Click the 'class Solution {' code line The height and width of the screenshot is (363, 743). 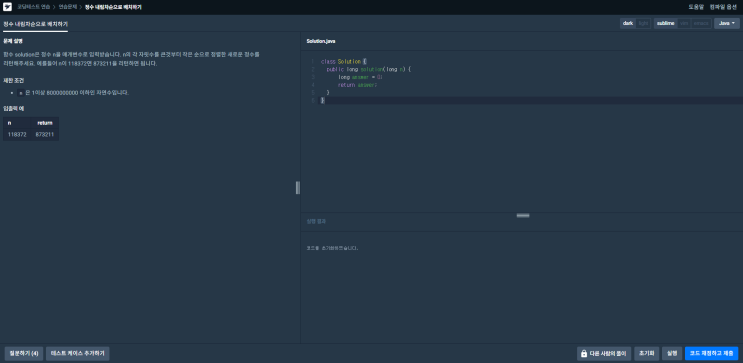tap(344, 62)
